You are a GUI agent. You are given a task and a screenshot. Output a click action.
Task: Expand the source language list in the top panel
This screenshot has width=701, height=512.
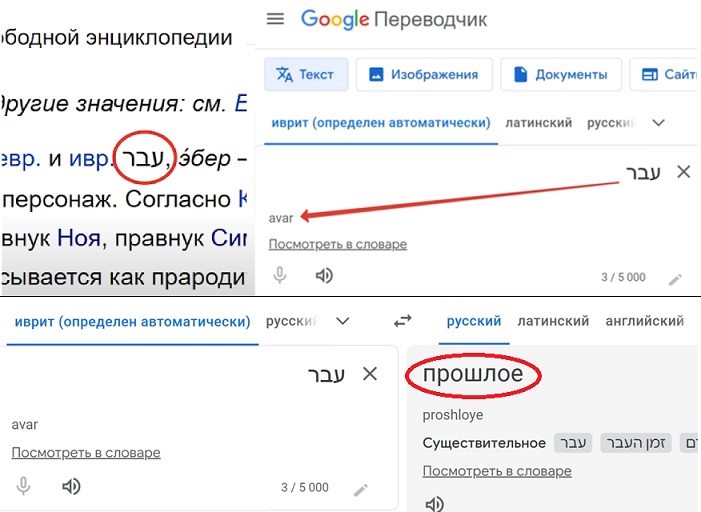tap(658, 123)
